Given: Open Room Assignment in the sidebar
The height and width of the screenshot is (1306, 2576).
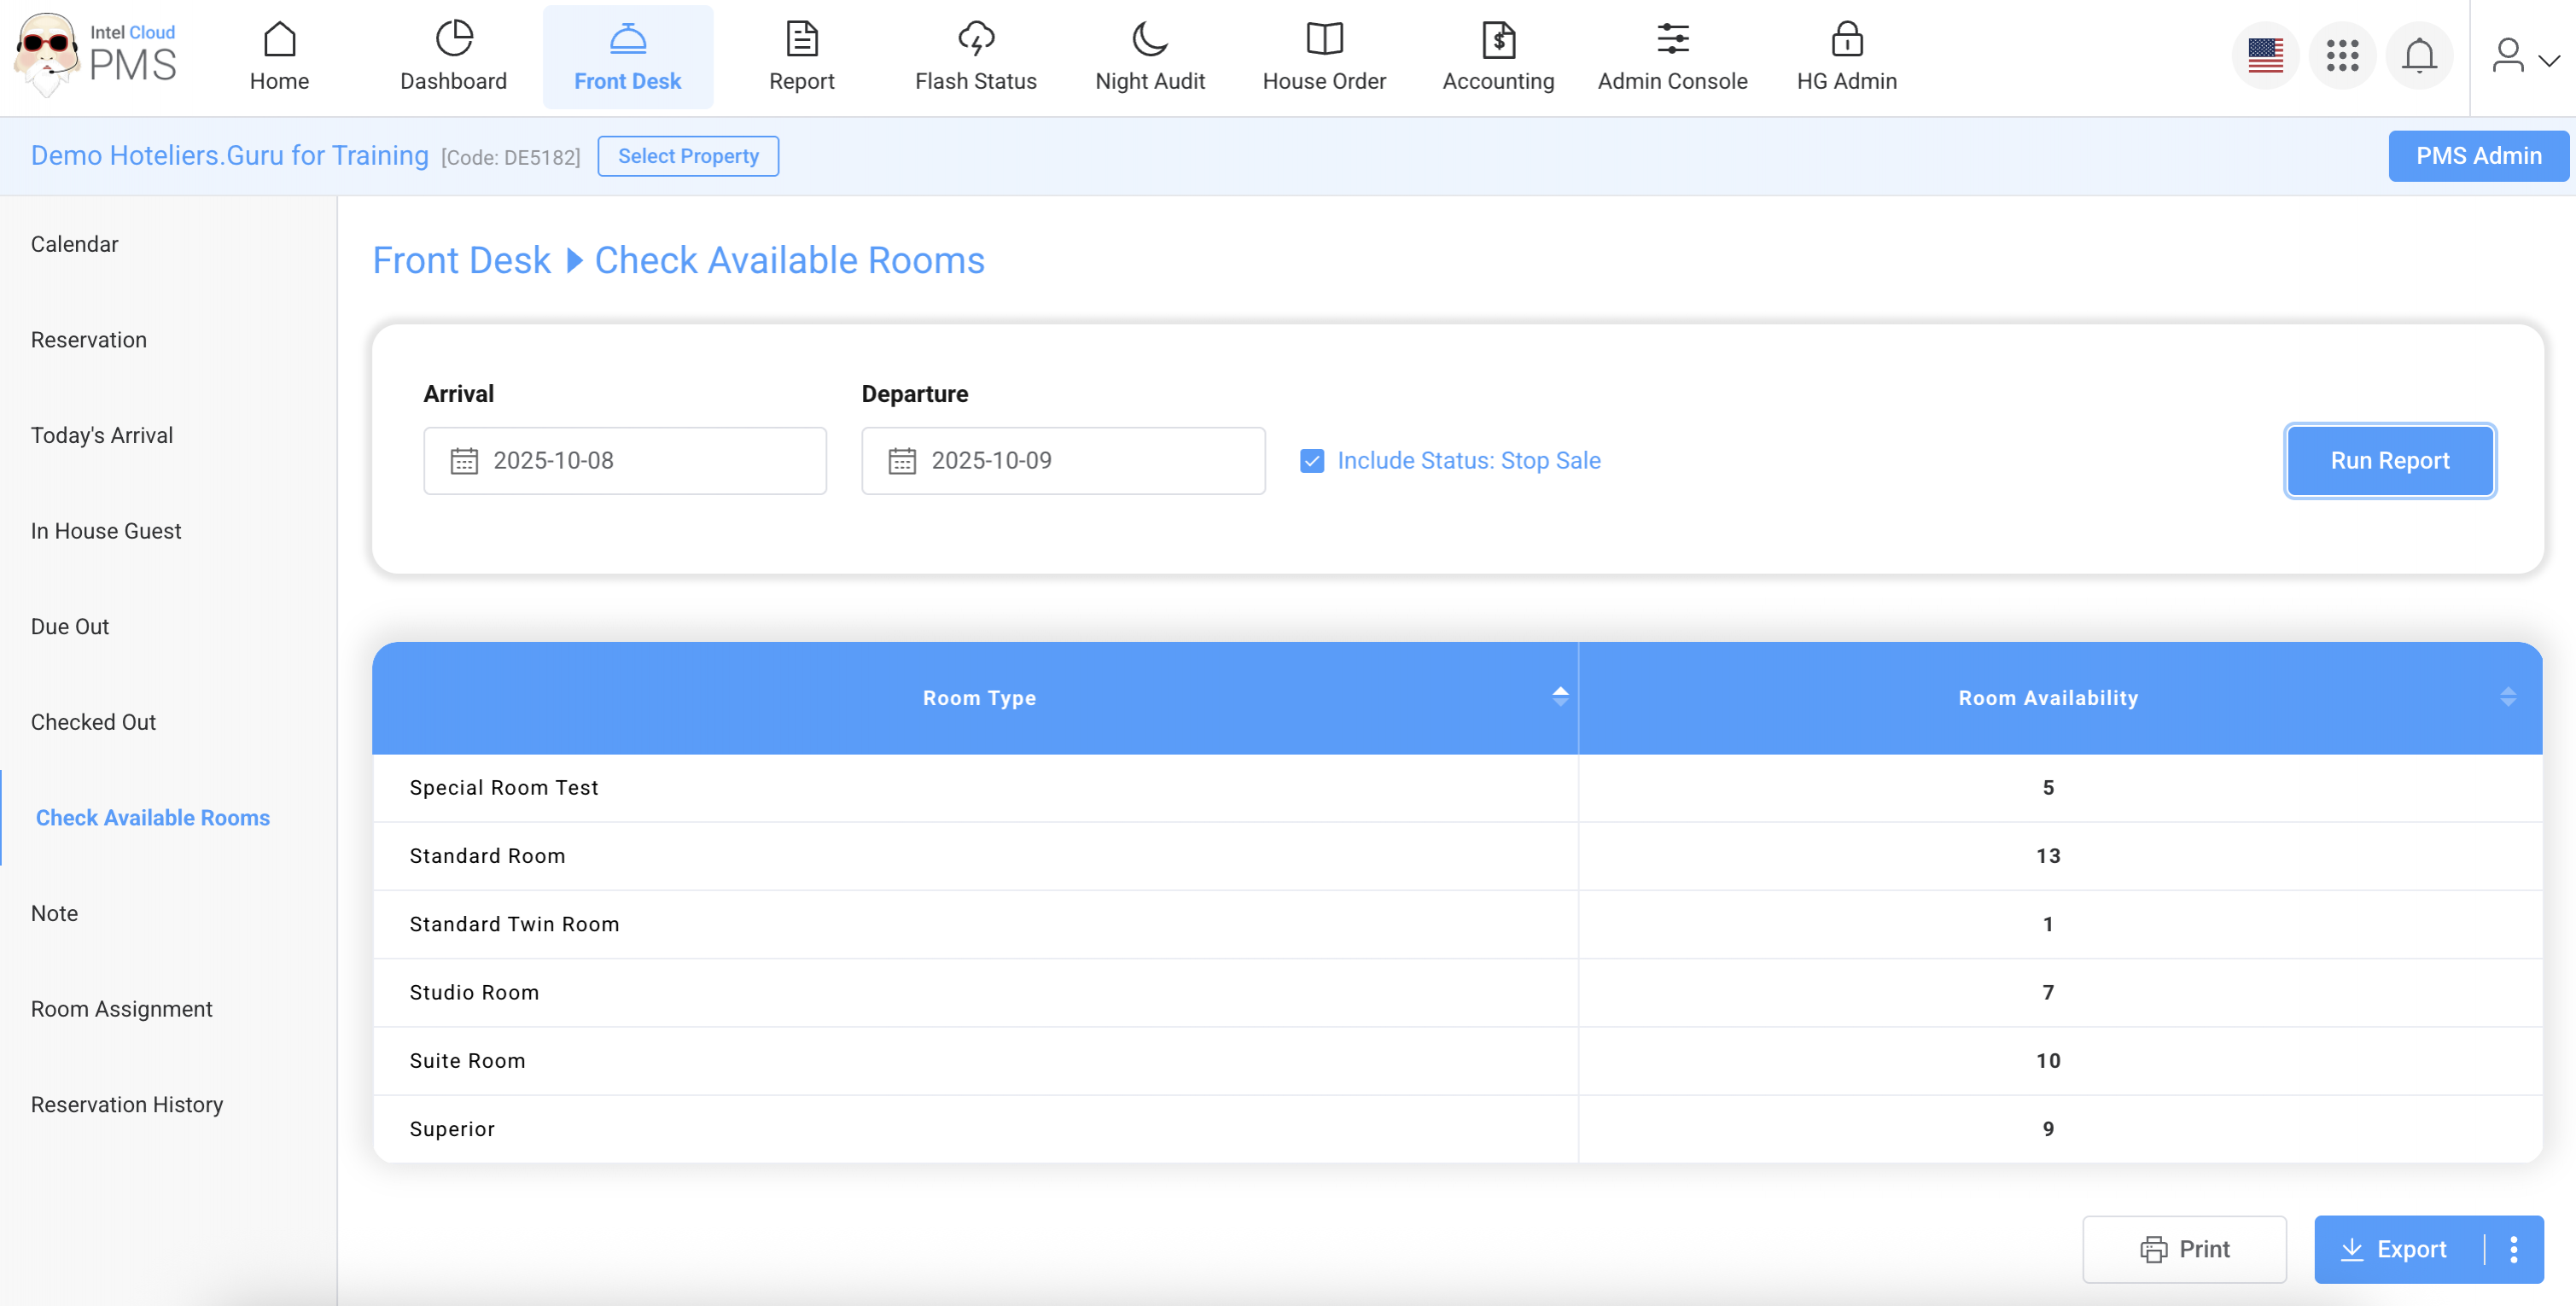Looking at the screenshot, I should click(x=121, y=1008).
